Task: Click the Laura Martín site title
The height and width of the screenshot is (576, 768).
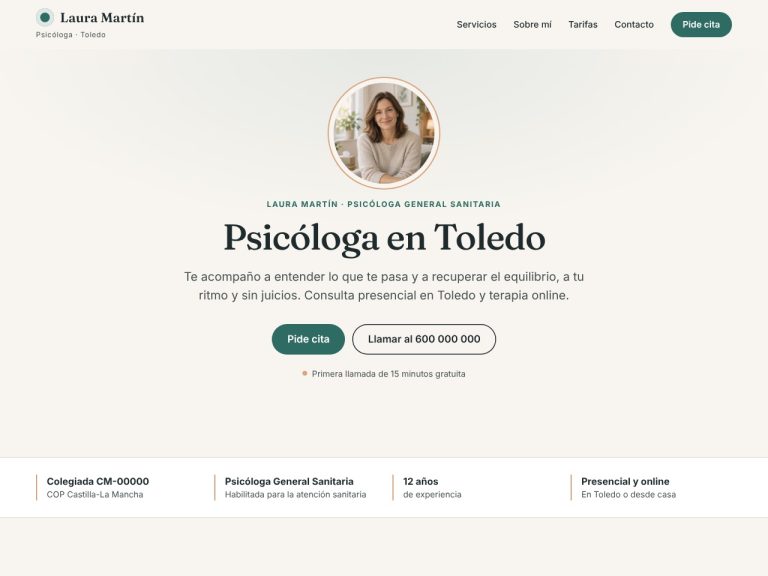Action: pyautogui.click(x=102, y=18)
